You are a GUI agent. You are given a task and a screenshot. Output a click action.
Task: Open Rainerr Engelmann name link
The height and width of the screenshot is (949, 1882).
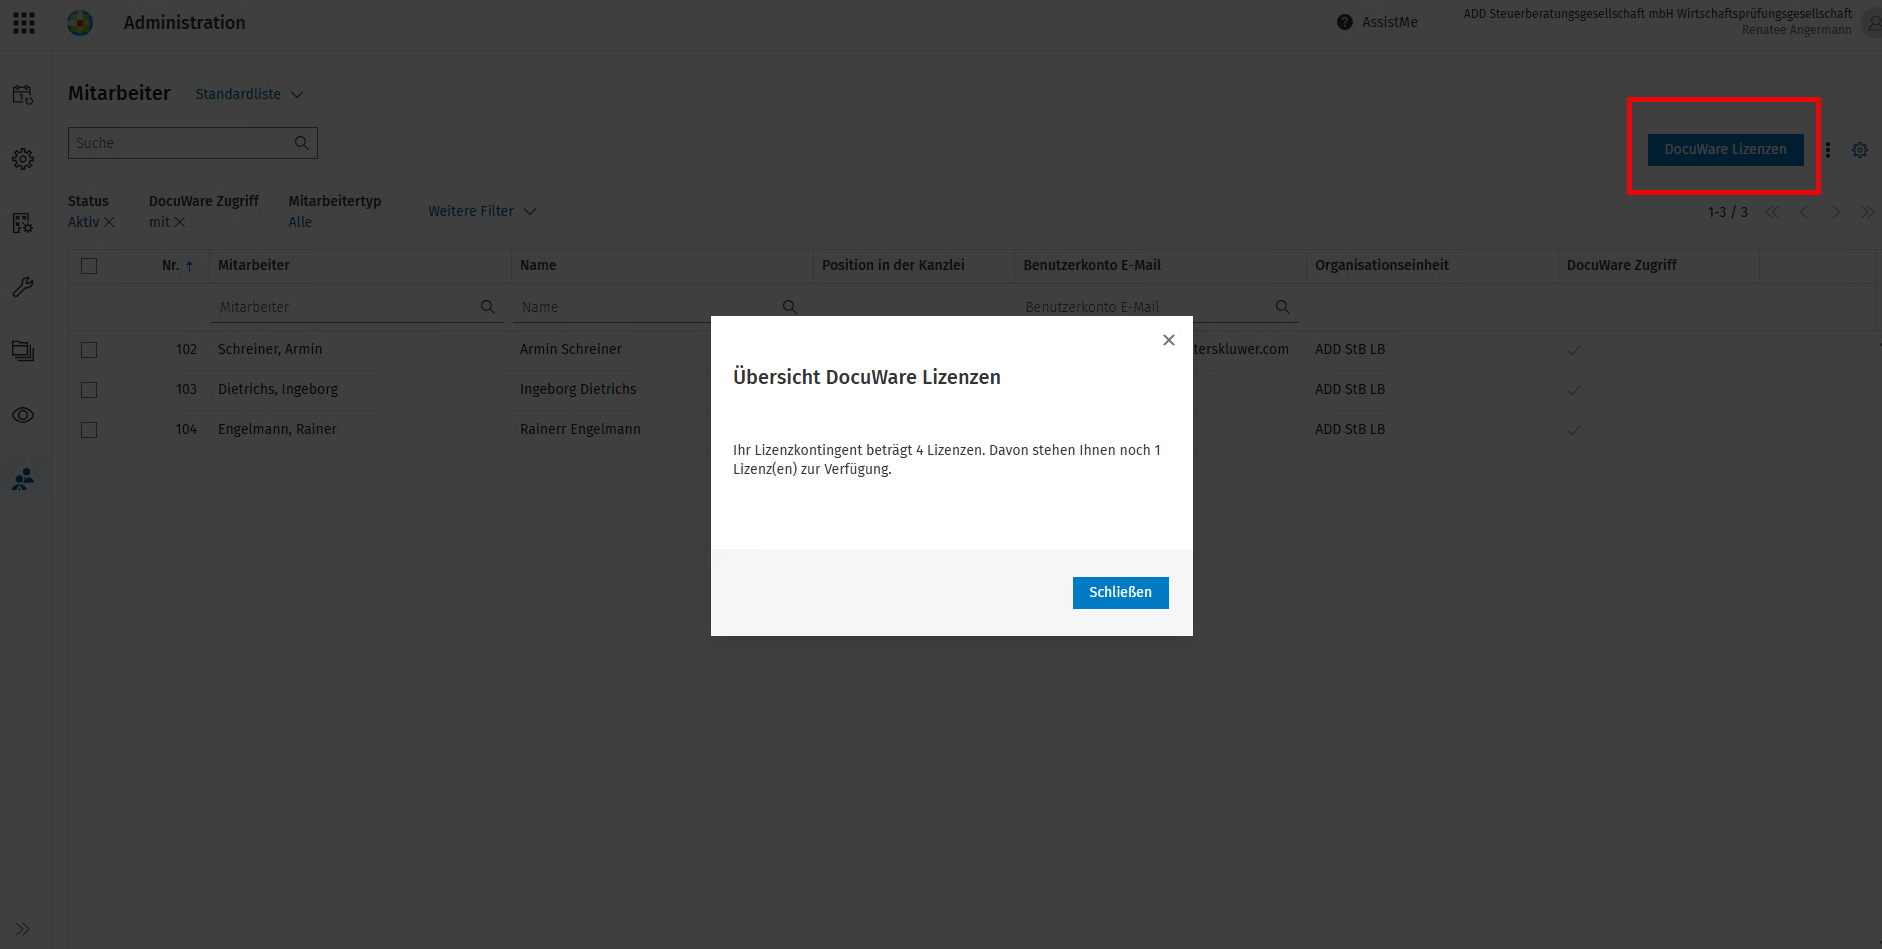[x=580, y=429]
